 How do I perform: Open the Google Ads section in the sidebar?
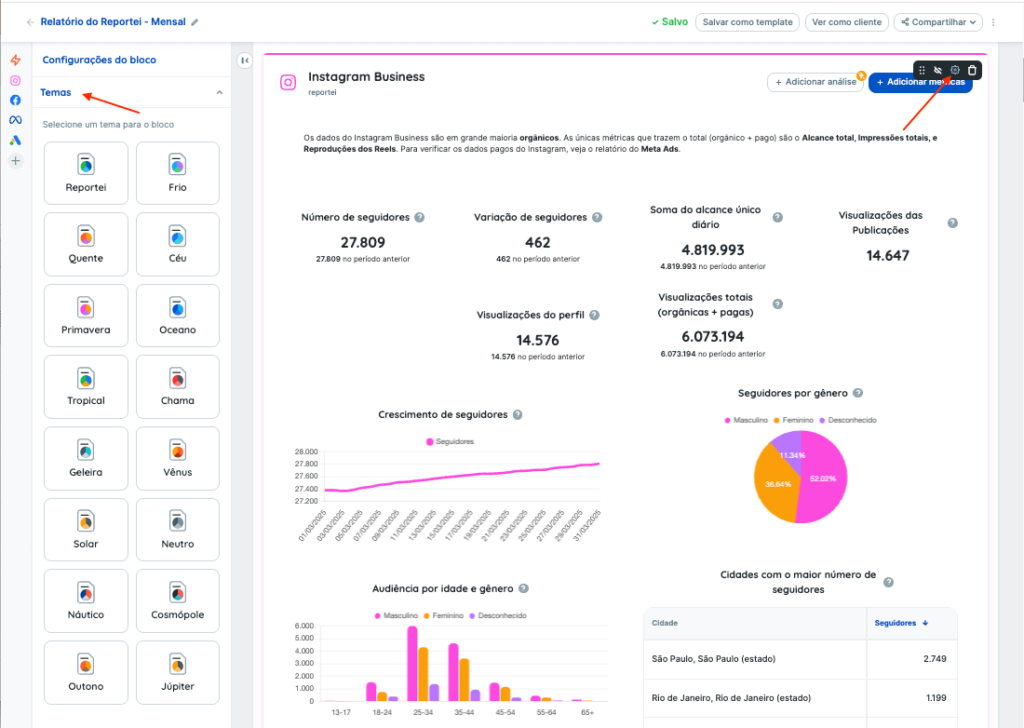coord(15,140)
